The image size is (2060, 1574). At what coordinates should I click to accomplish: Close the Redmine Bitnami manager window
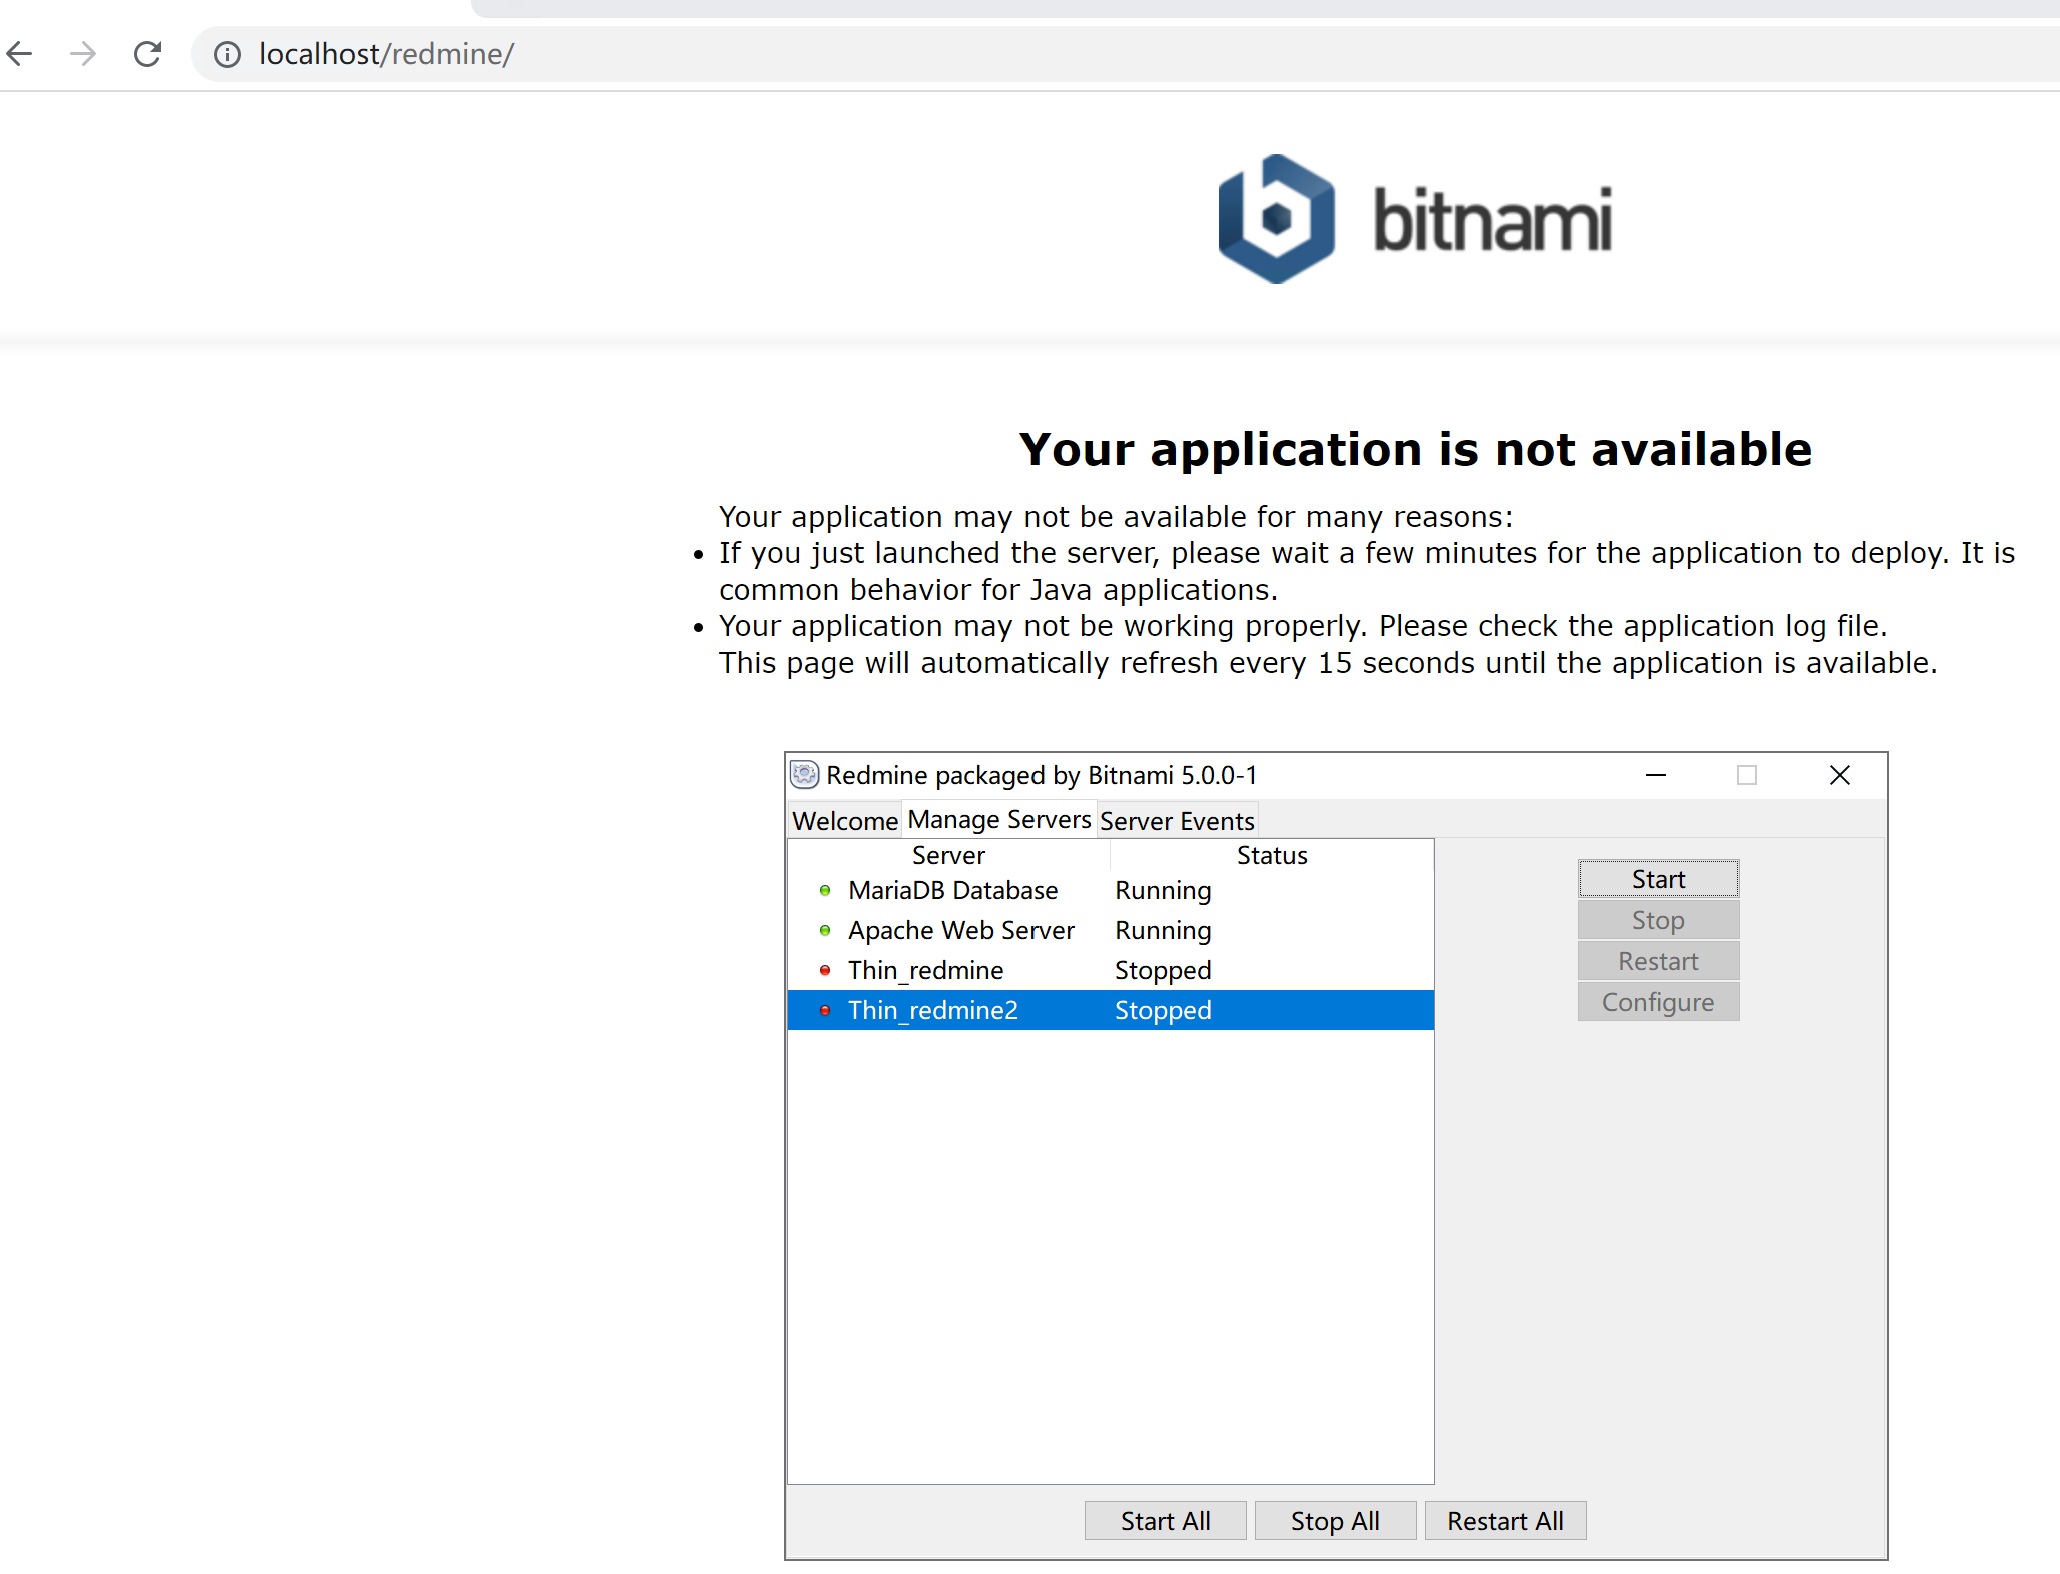pyautogui.click(x=1839, y=775)
